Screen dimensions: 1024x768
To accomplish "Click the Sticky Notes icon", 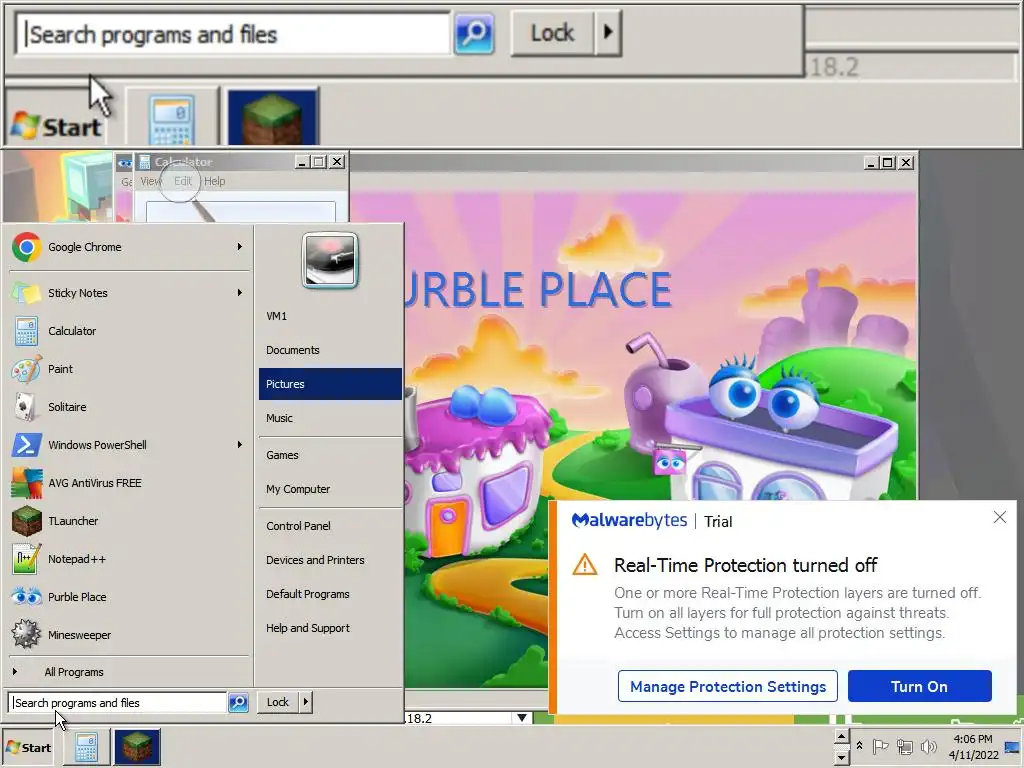I will (x=26, y=293).
